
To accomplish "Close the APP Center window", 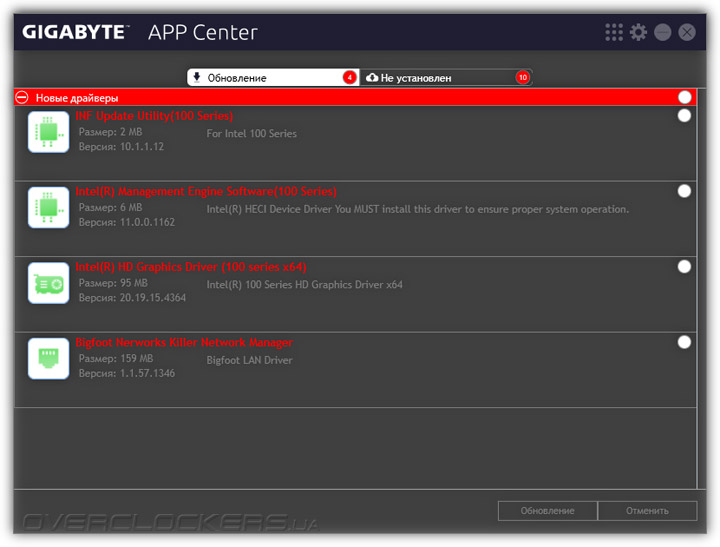I will (x=687, y=32).
